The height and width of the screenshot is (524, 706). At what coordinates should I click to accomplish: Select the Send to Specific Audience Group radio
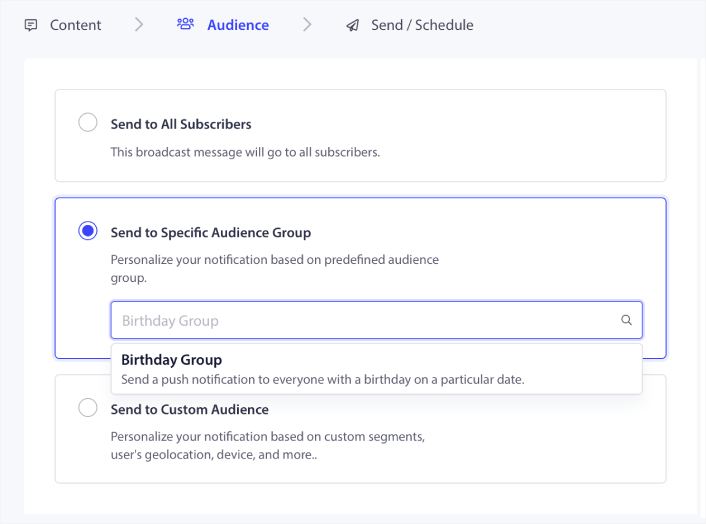click(88, 231)
